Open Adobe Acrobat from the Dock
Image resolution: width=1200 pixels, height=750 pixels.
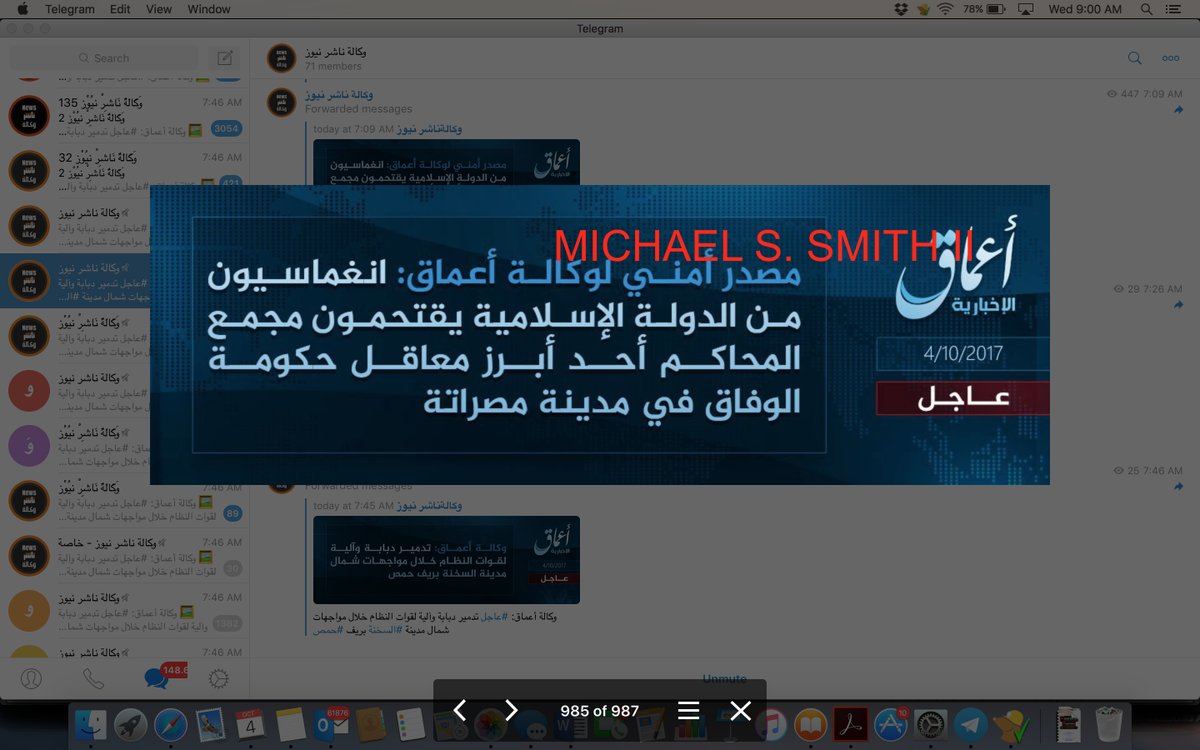pos(851,725)
